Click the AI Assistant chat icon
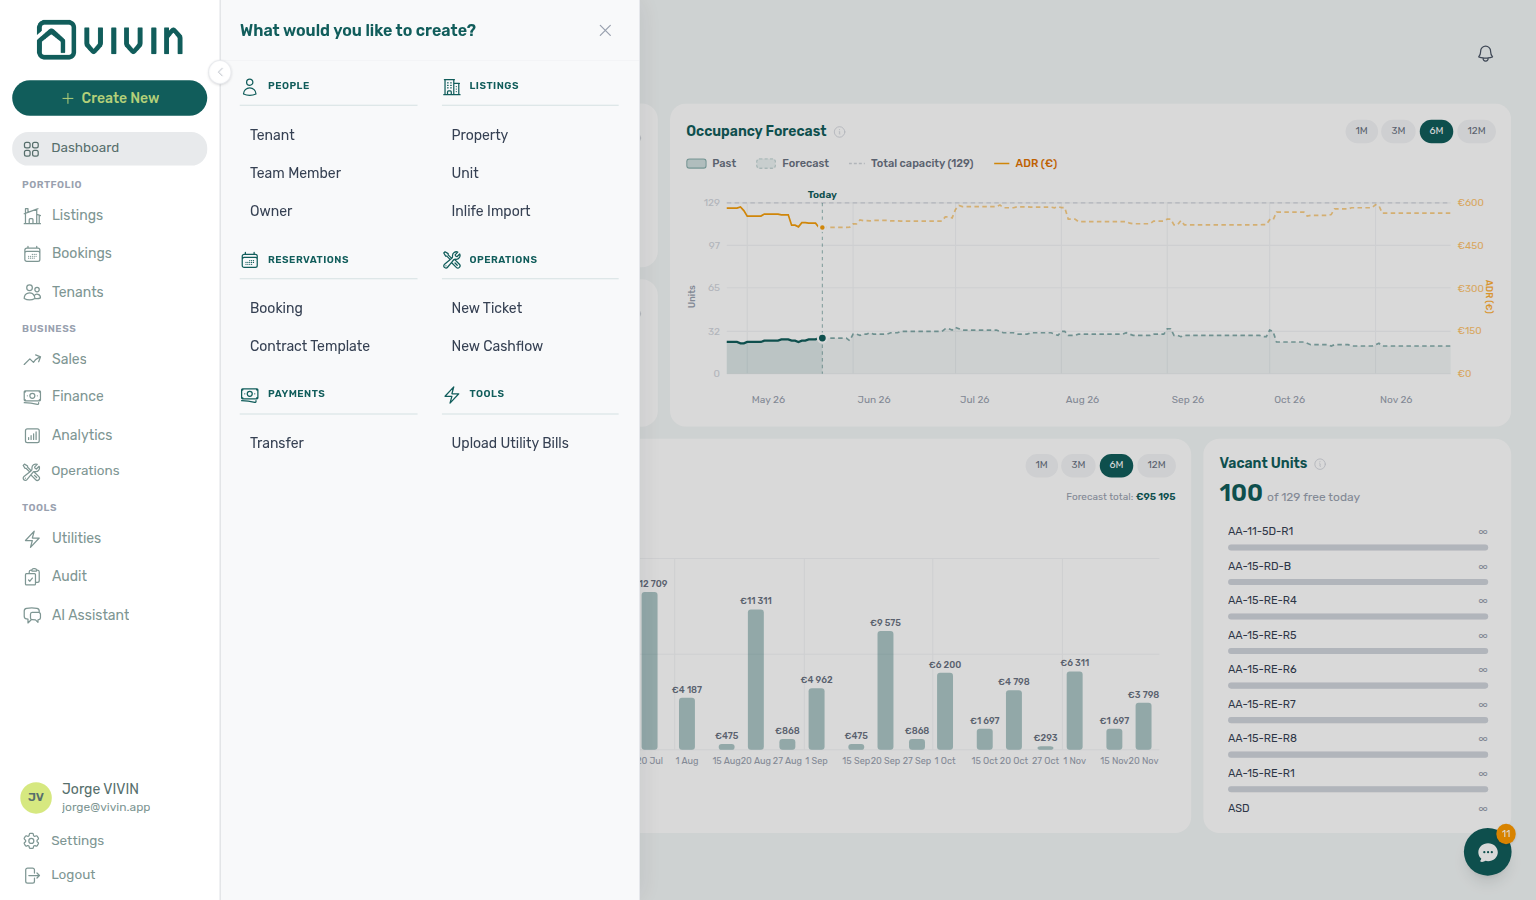Image resolution: width=1536 pixels, height=900 pixels. (32, 615)
